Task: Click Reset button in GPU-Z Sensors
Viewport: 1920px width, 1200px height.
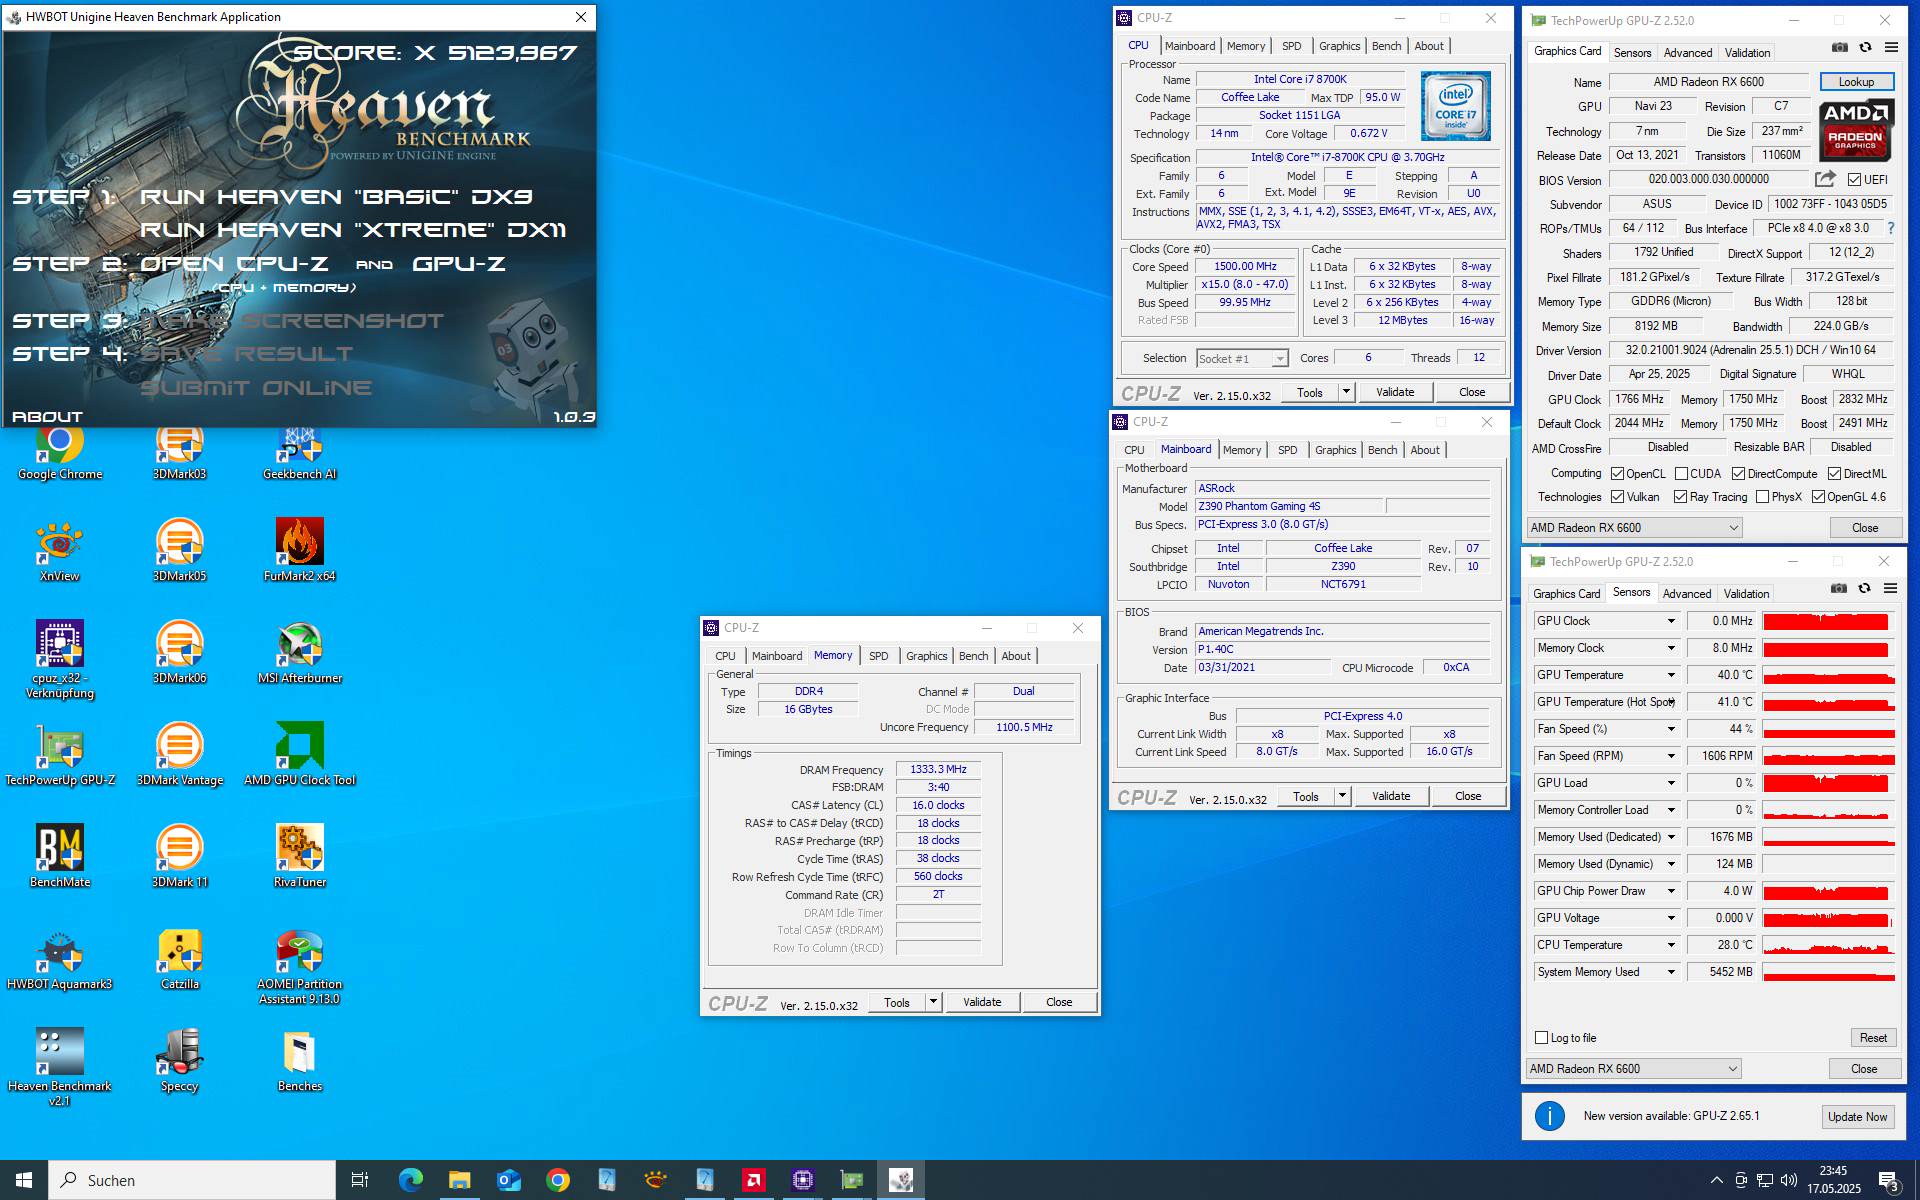Action: pos(1873,1038)
